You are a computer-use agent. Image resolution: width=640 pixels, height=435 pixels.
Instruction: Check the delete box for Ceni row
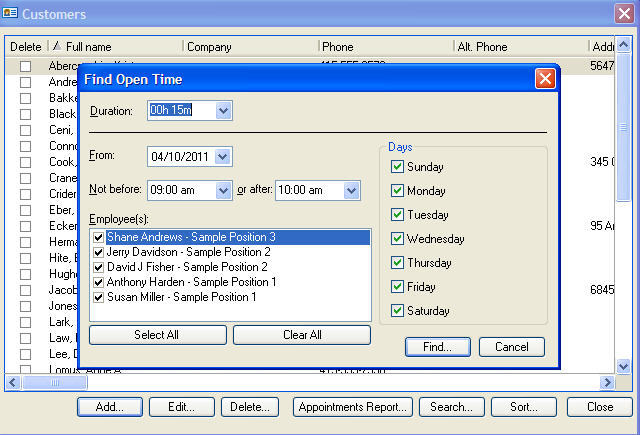point(26,130)
